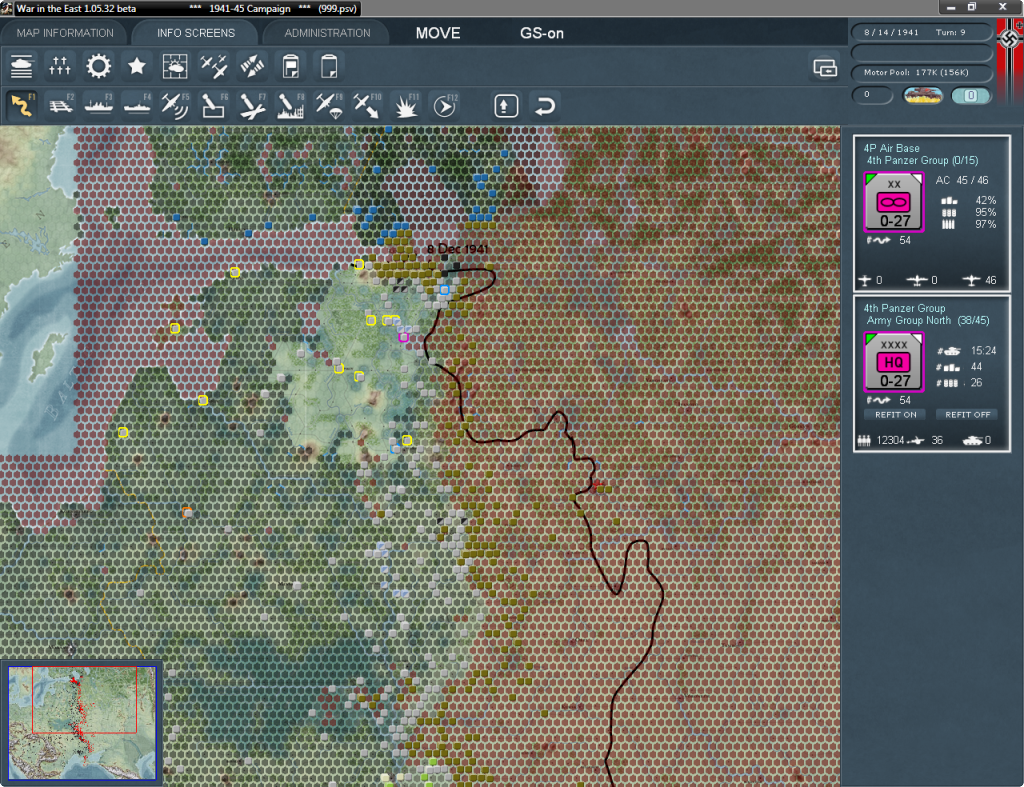The width and height of the screenshot is (1024, 787).
Task: Click the '4th Panzer Group' HQ title
Action: point(904,308)
